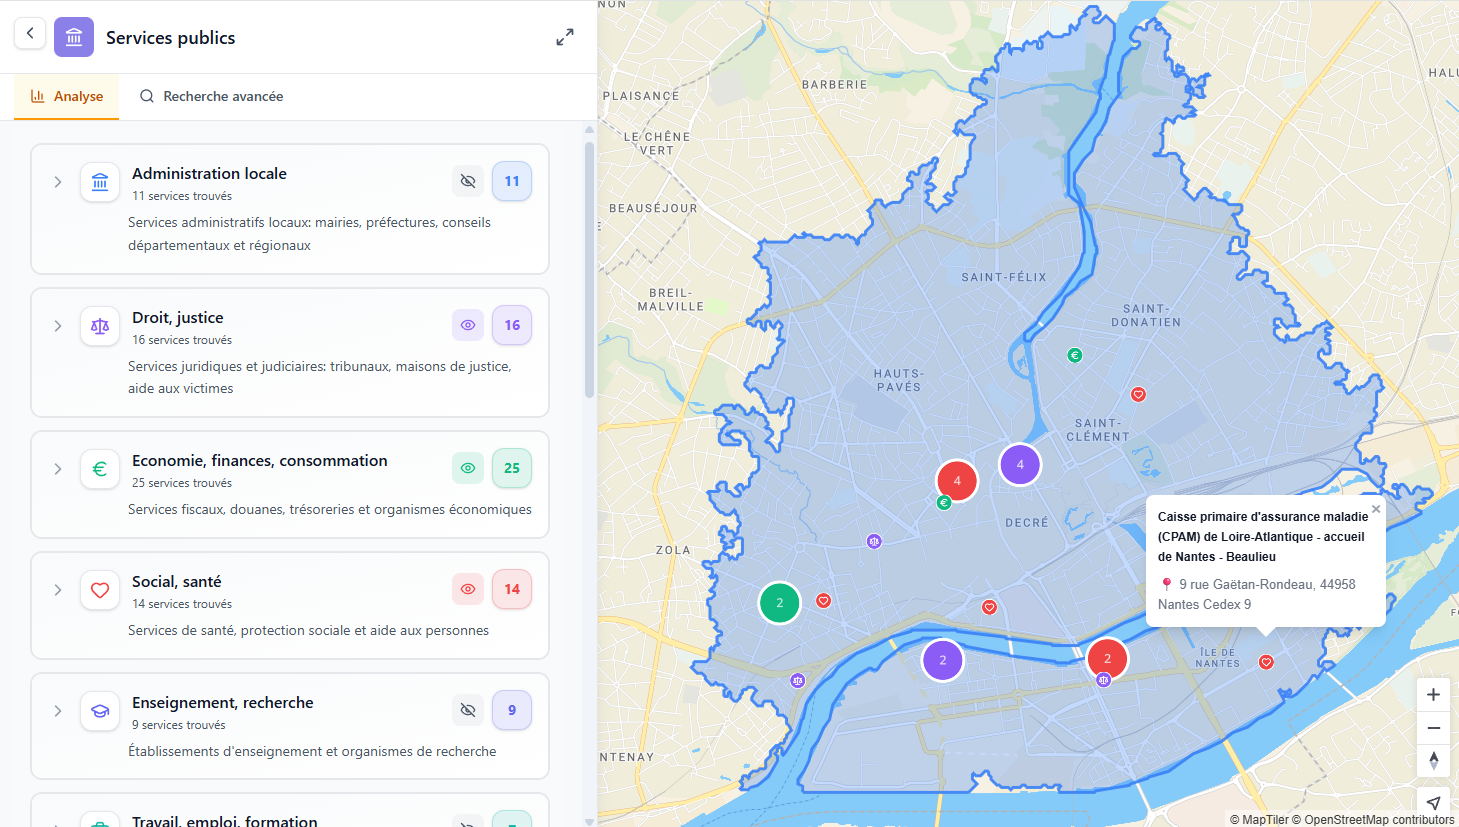The image size is (1459, 827).
Task: Select the Economie, finances euro icon
Action: click(x=99, y=468)
